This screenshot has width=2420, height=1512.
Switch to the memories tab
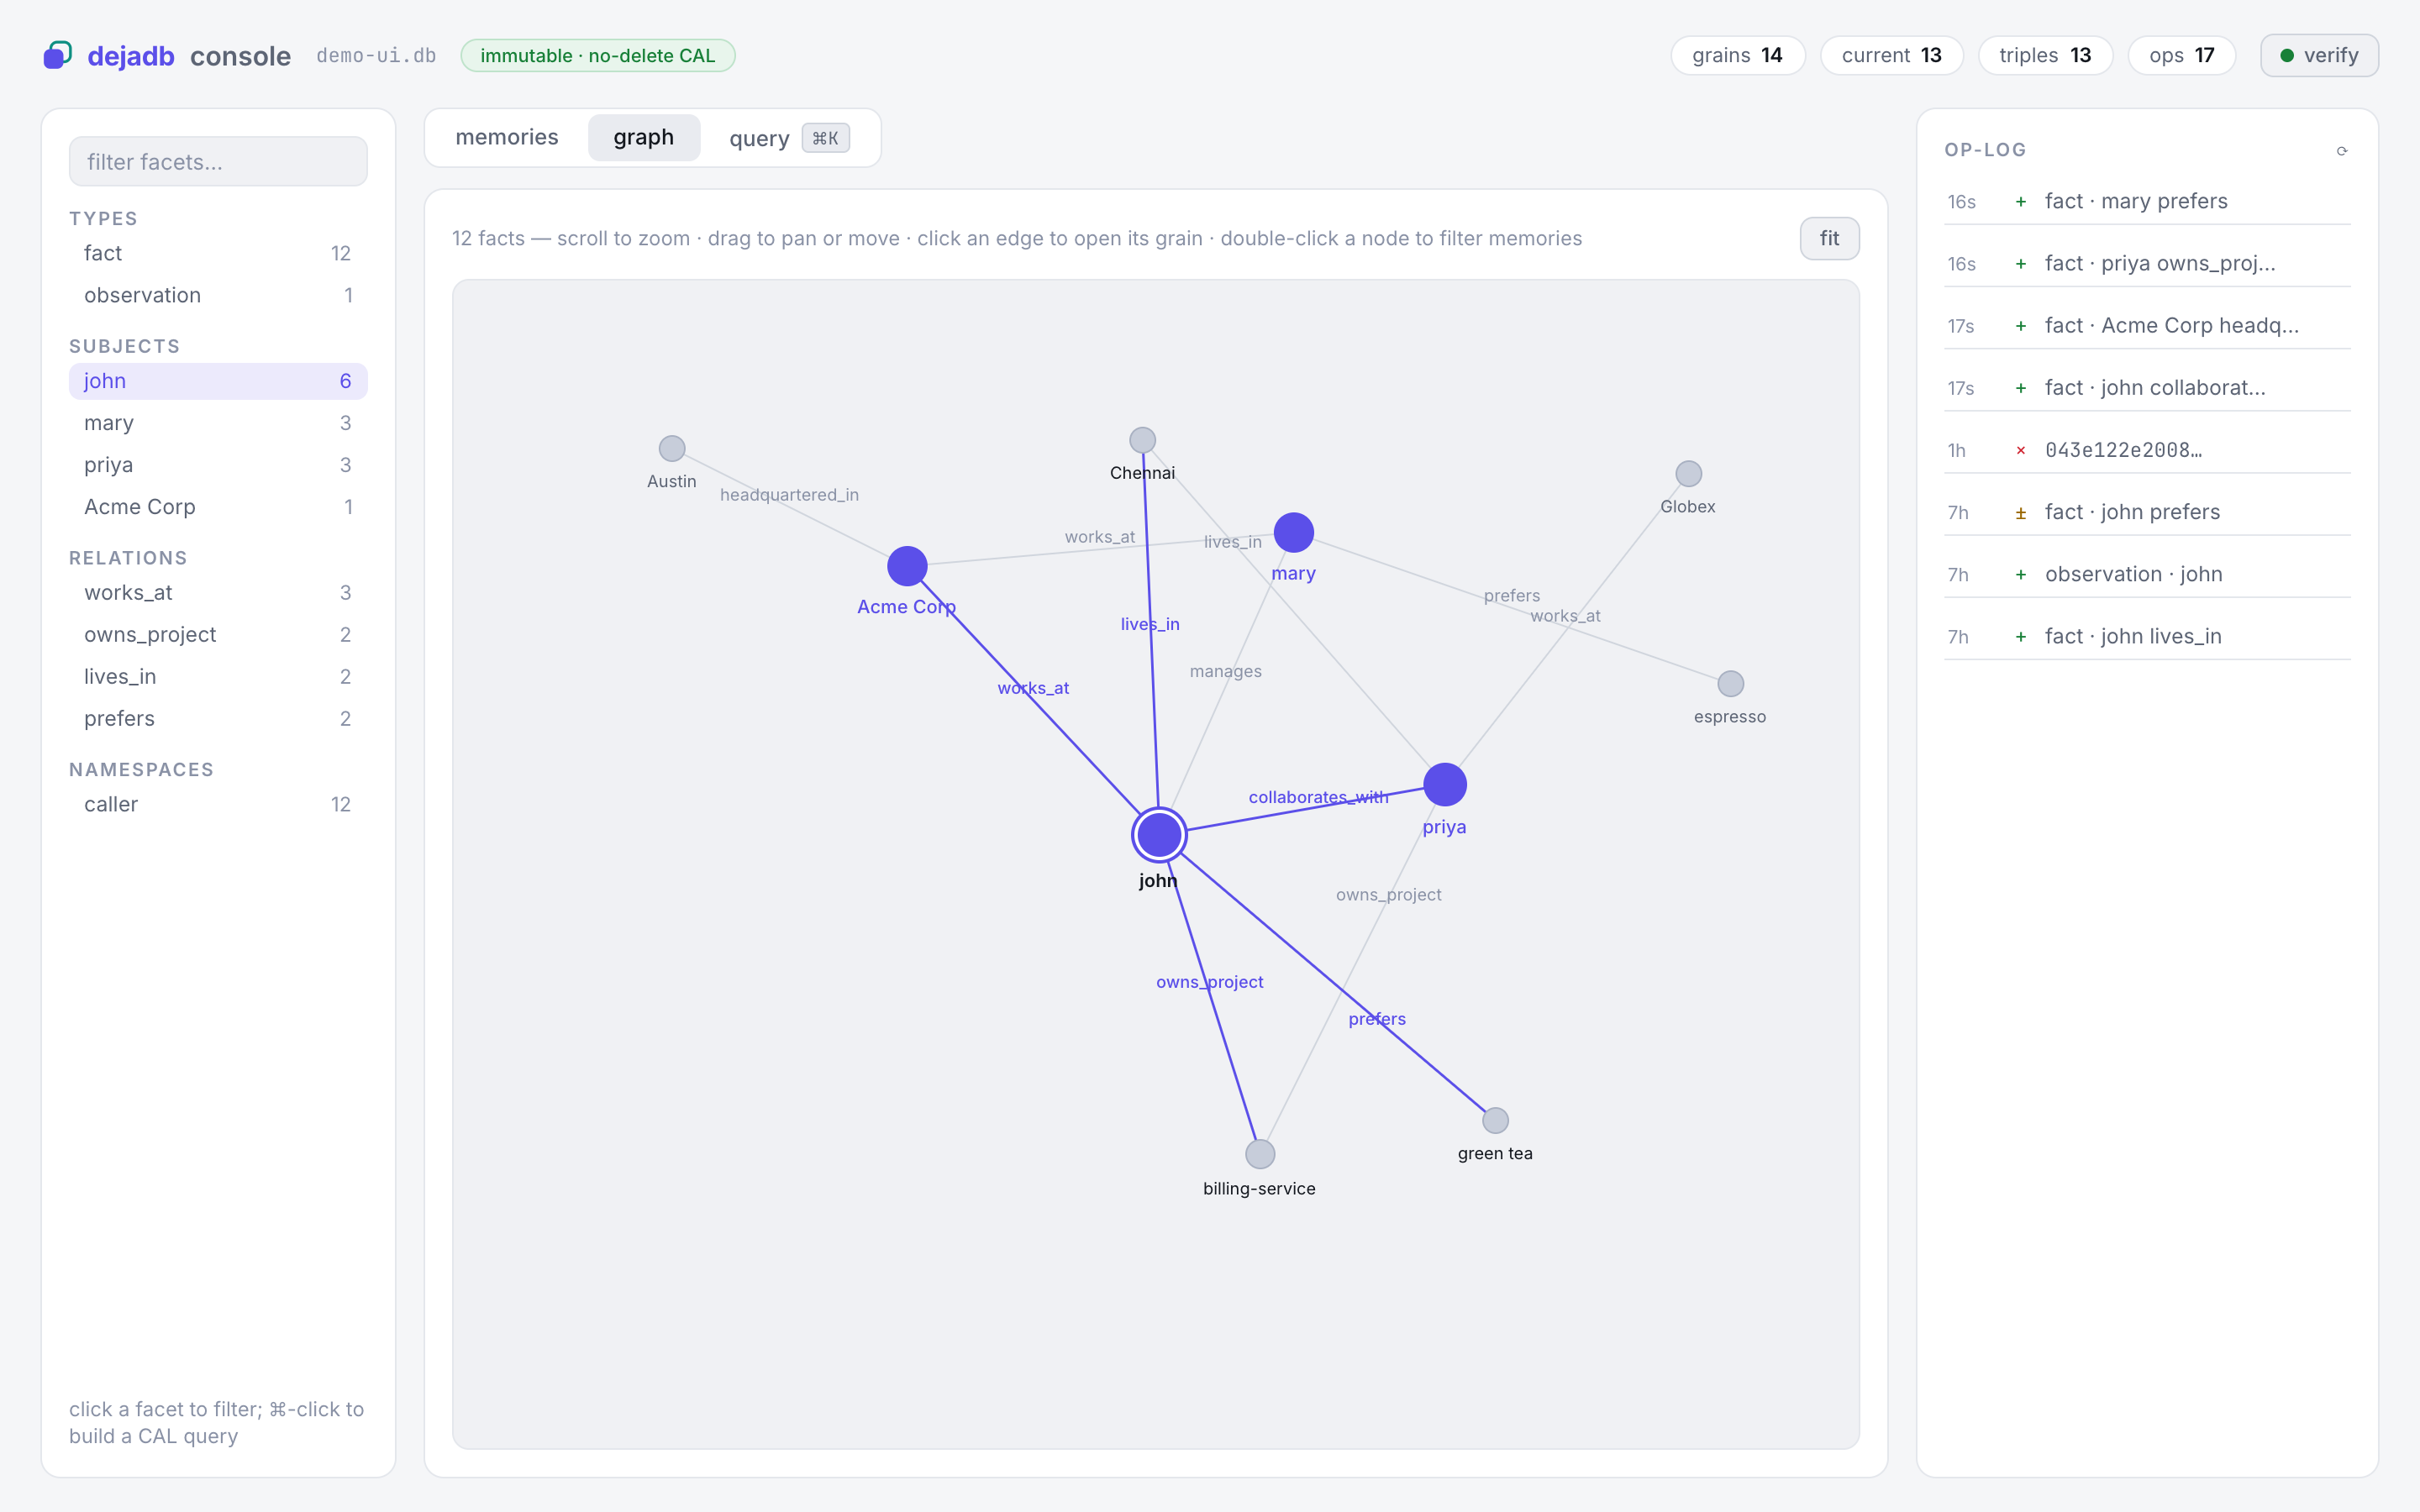coord(507,137)
